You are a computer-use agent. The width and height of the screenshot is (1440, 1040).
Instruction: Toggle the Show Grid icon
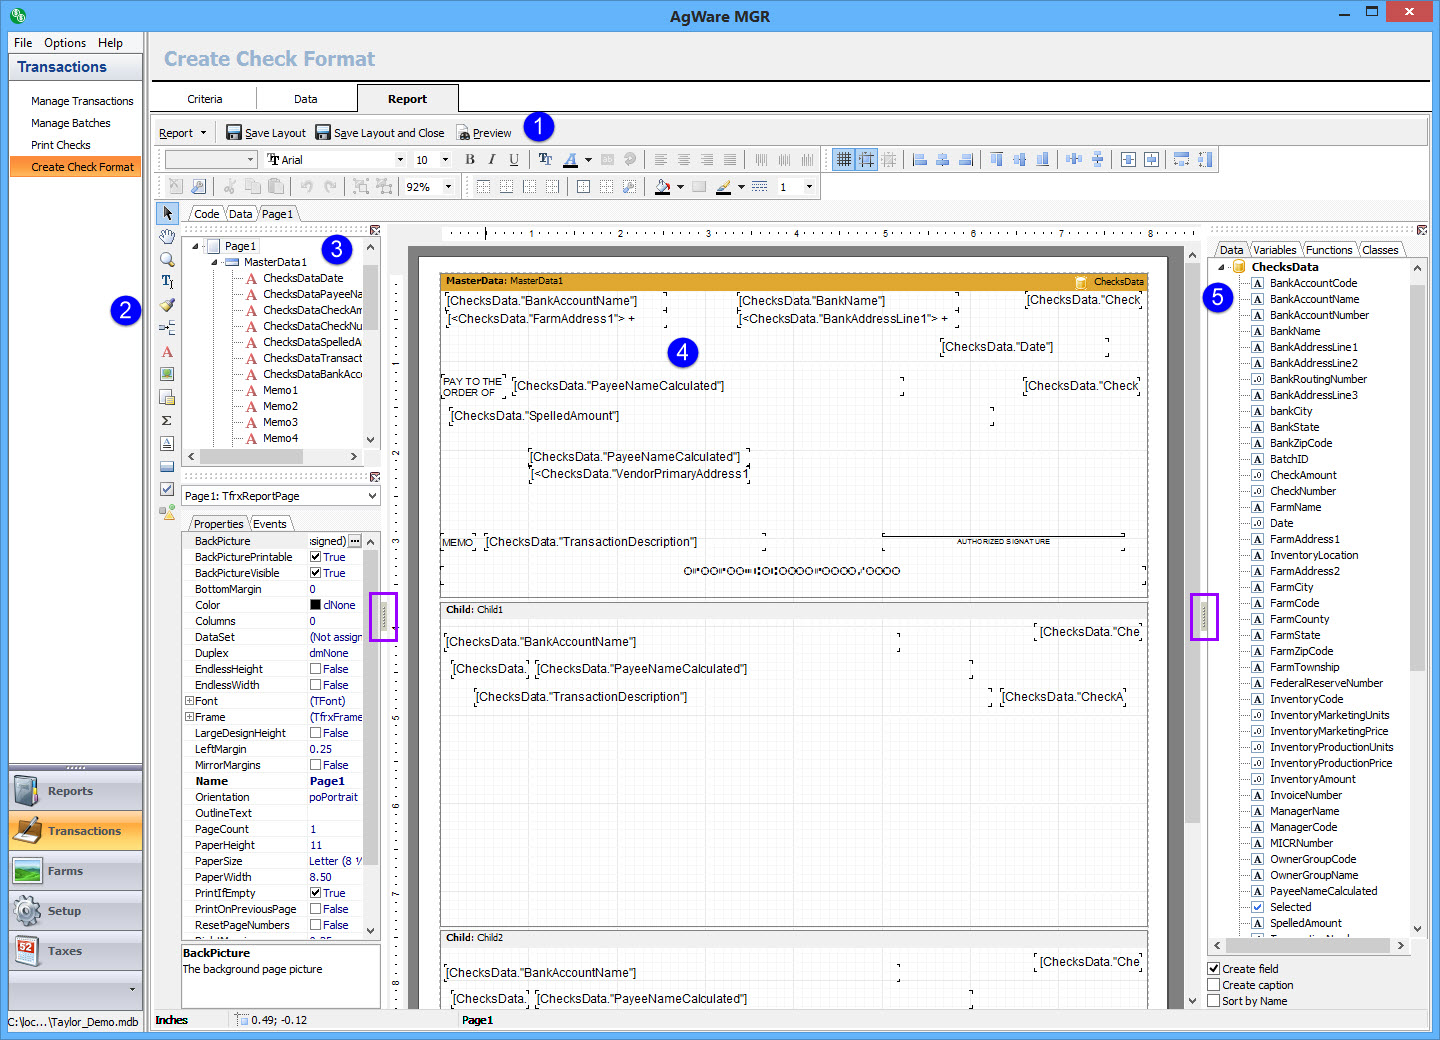tap(843, 160)
